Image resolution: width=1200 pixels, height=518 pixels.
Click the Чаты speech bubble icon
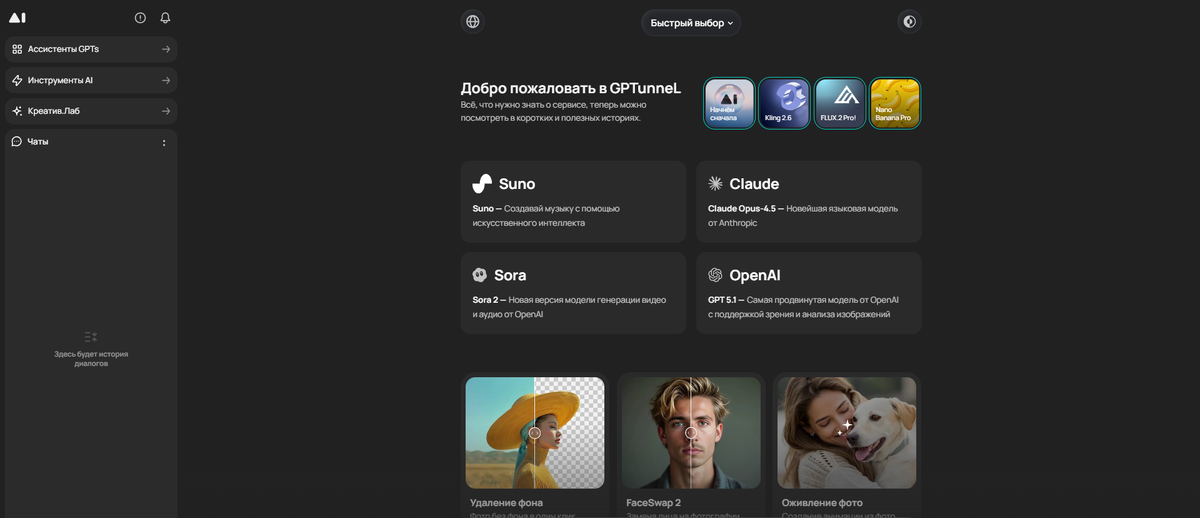click(17, 141)
